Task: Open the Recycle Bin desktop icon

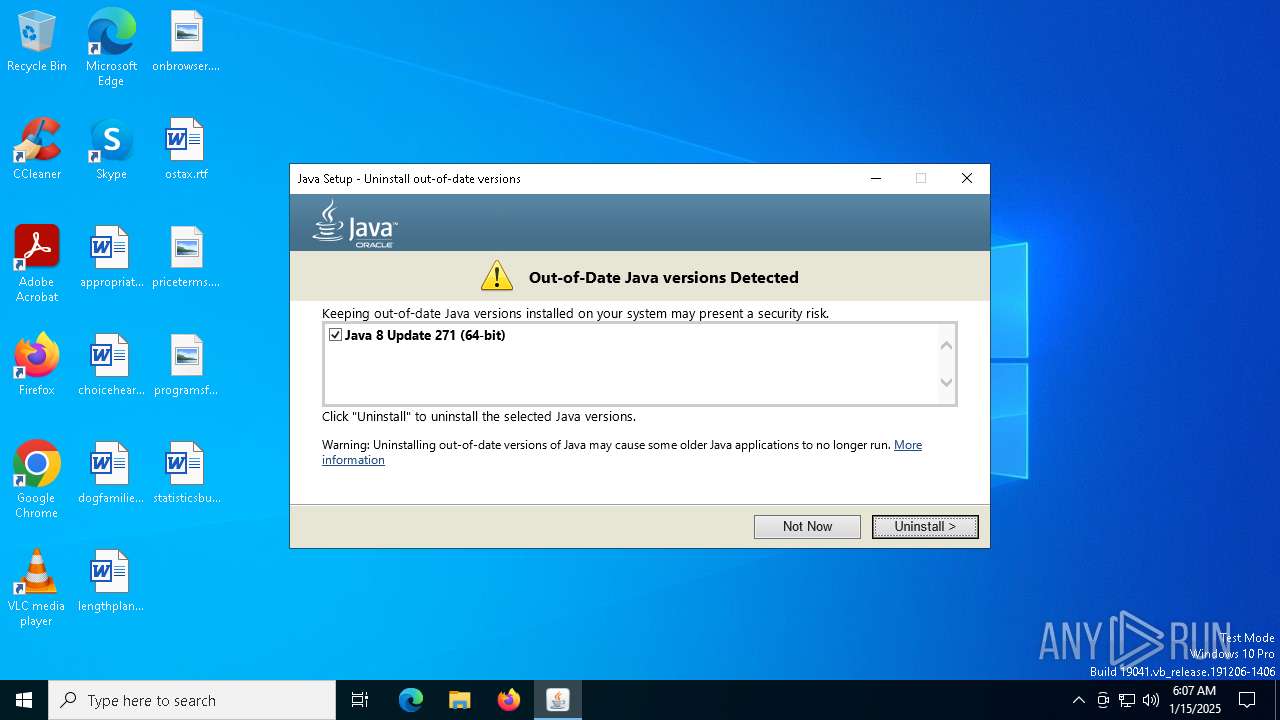Action: 37,42
